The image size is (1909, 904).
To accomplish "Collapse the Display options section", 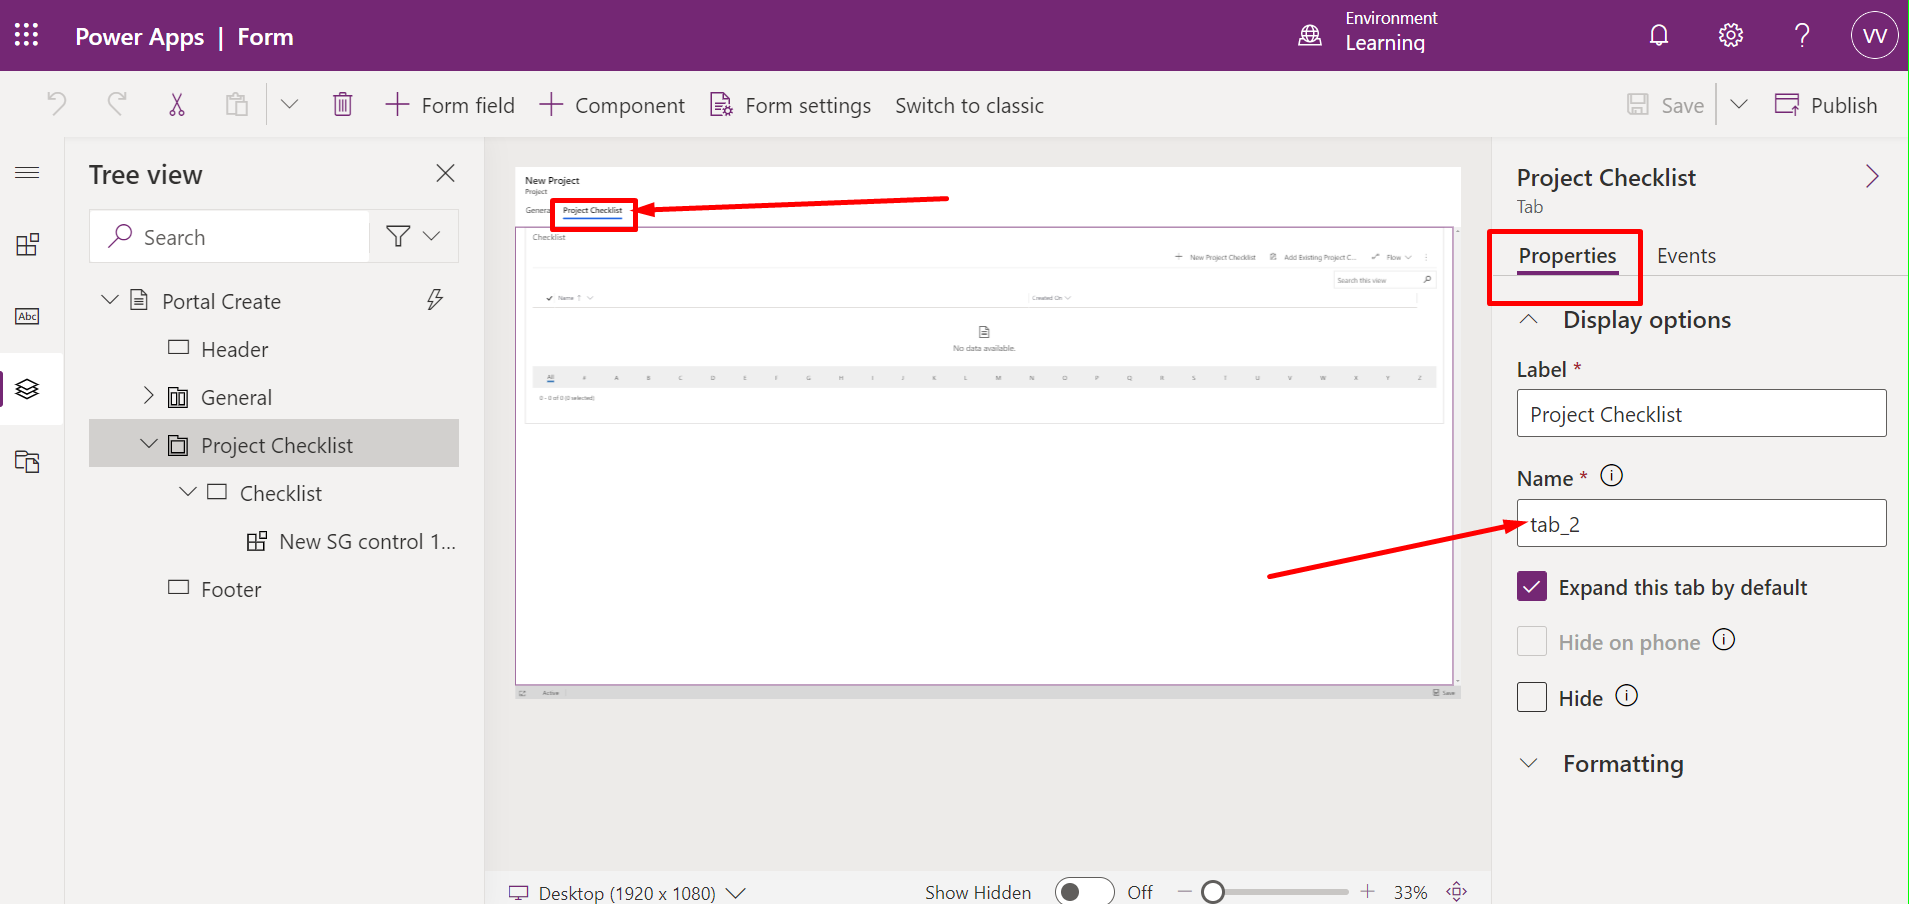I will pos(1529,319).
